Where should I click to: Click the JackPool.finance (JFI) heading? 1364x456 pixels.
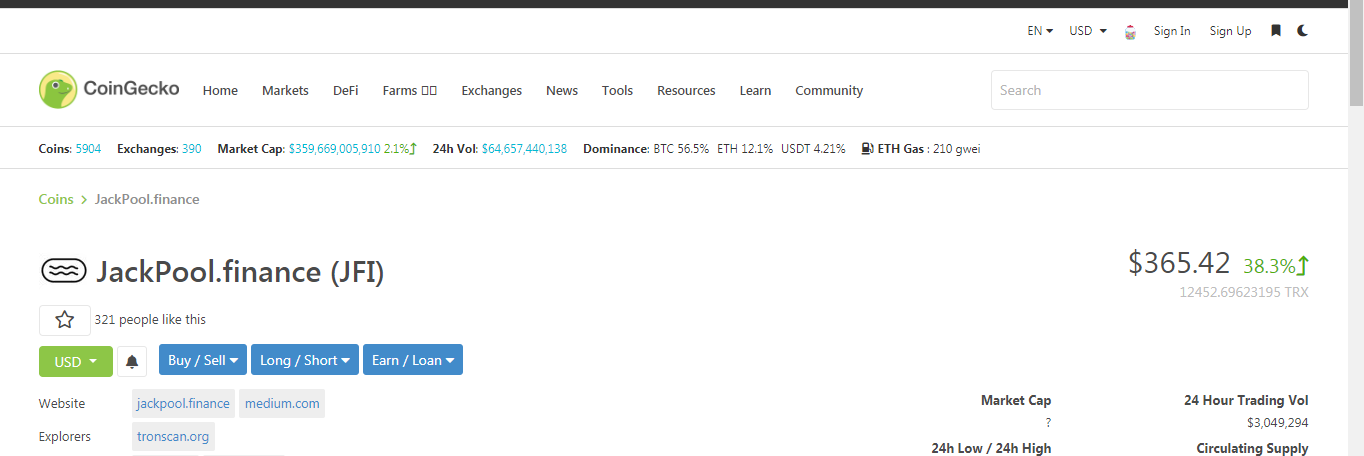pyautogui.click(x=240, y=272)
